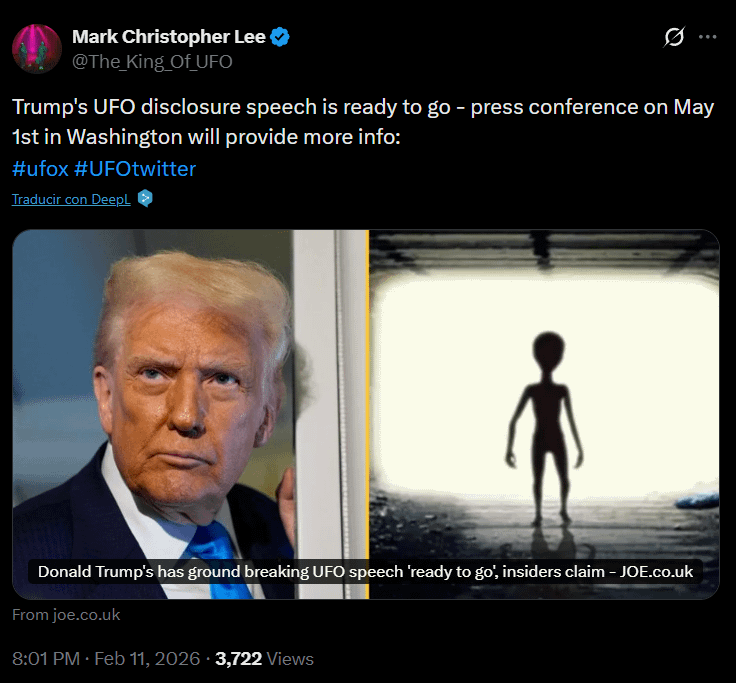This screenshot has height=683, width=736.
Task: Follow the #ufox hashtag
Action: coord(40,169)
